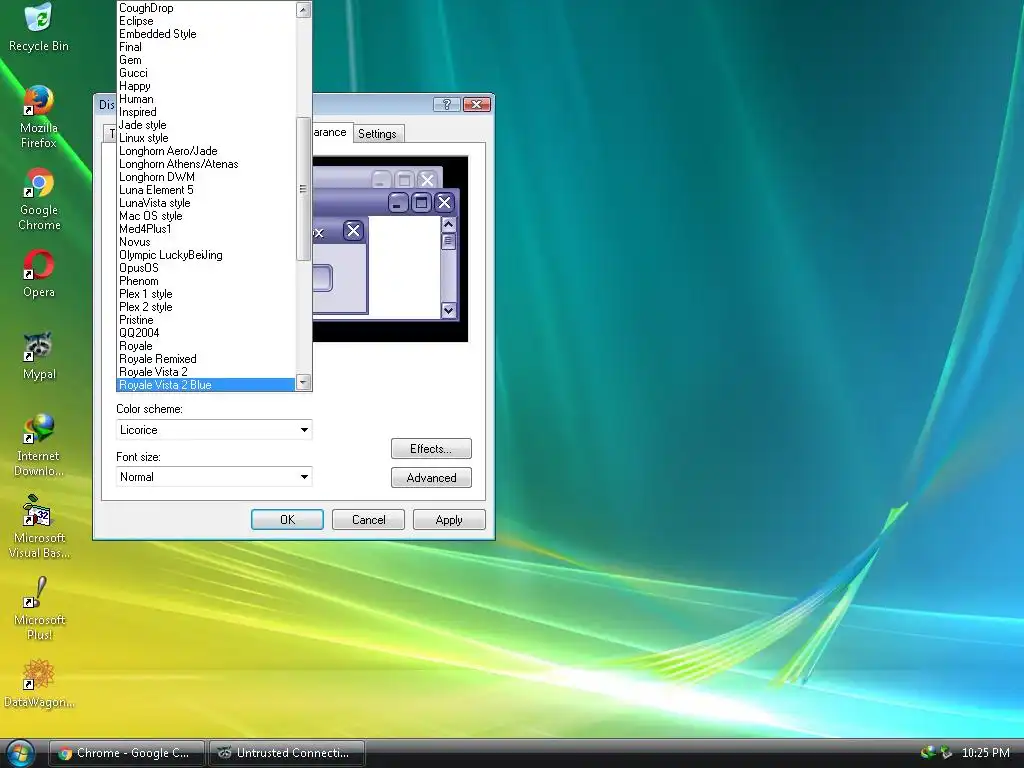Click the help question-mark button in dialog title
This screenshot has height=768, width=1024.
446,104
